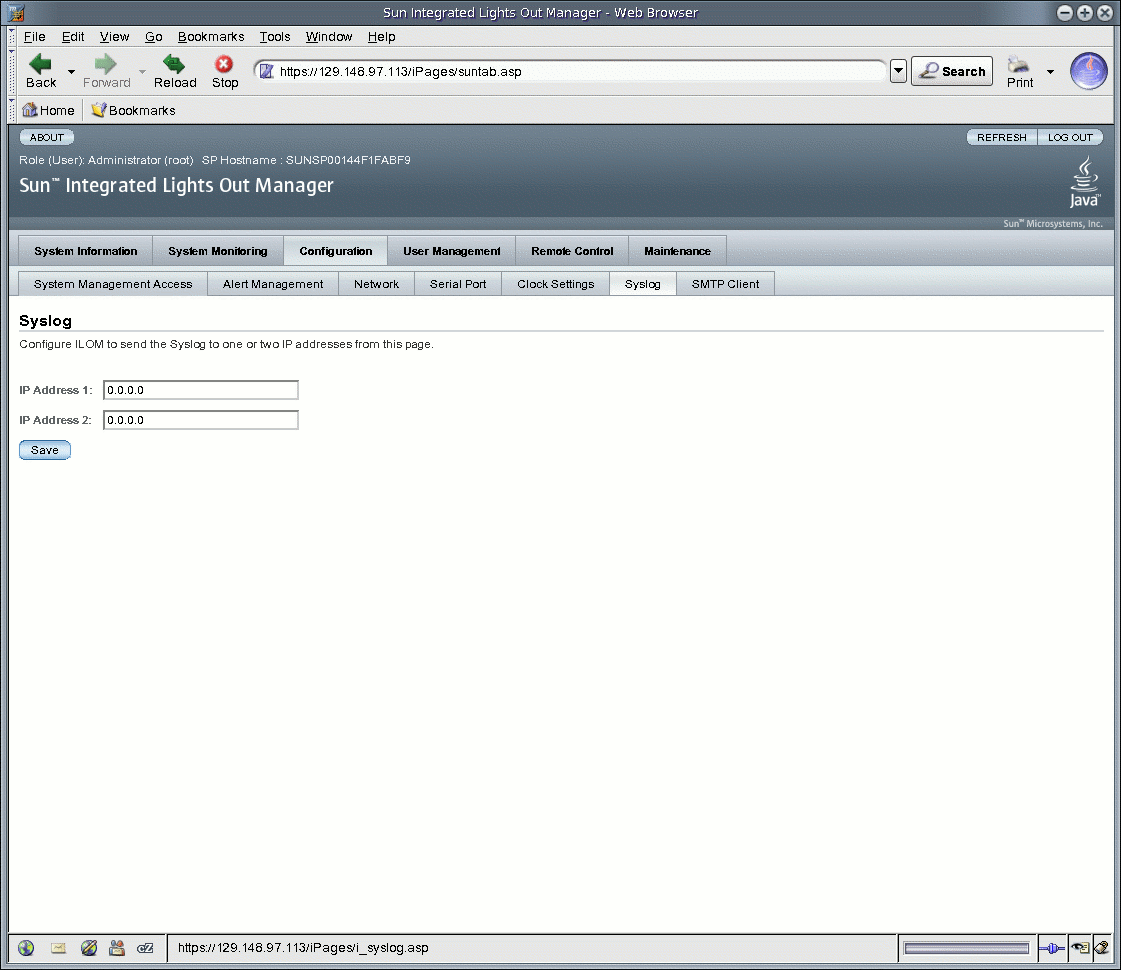Expand the Back history dropdown arrow
1121x970 pixels.
[71, 71]
